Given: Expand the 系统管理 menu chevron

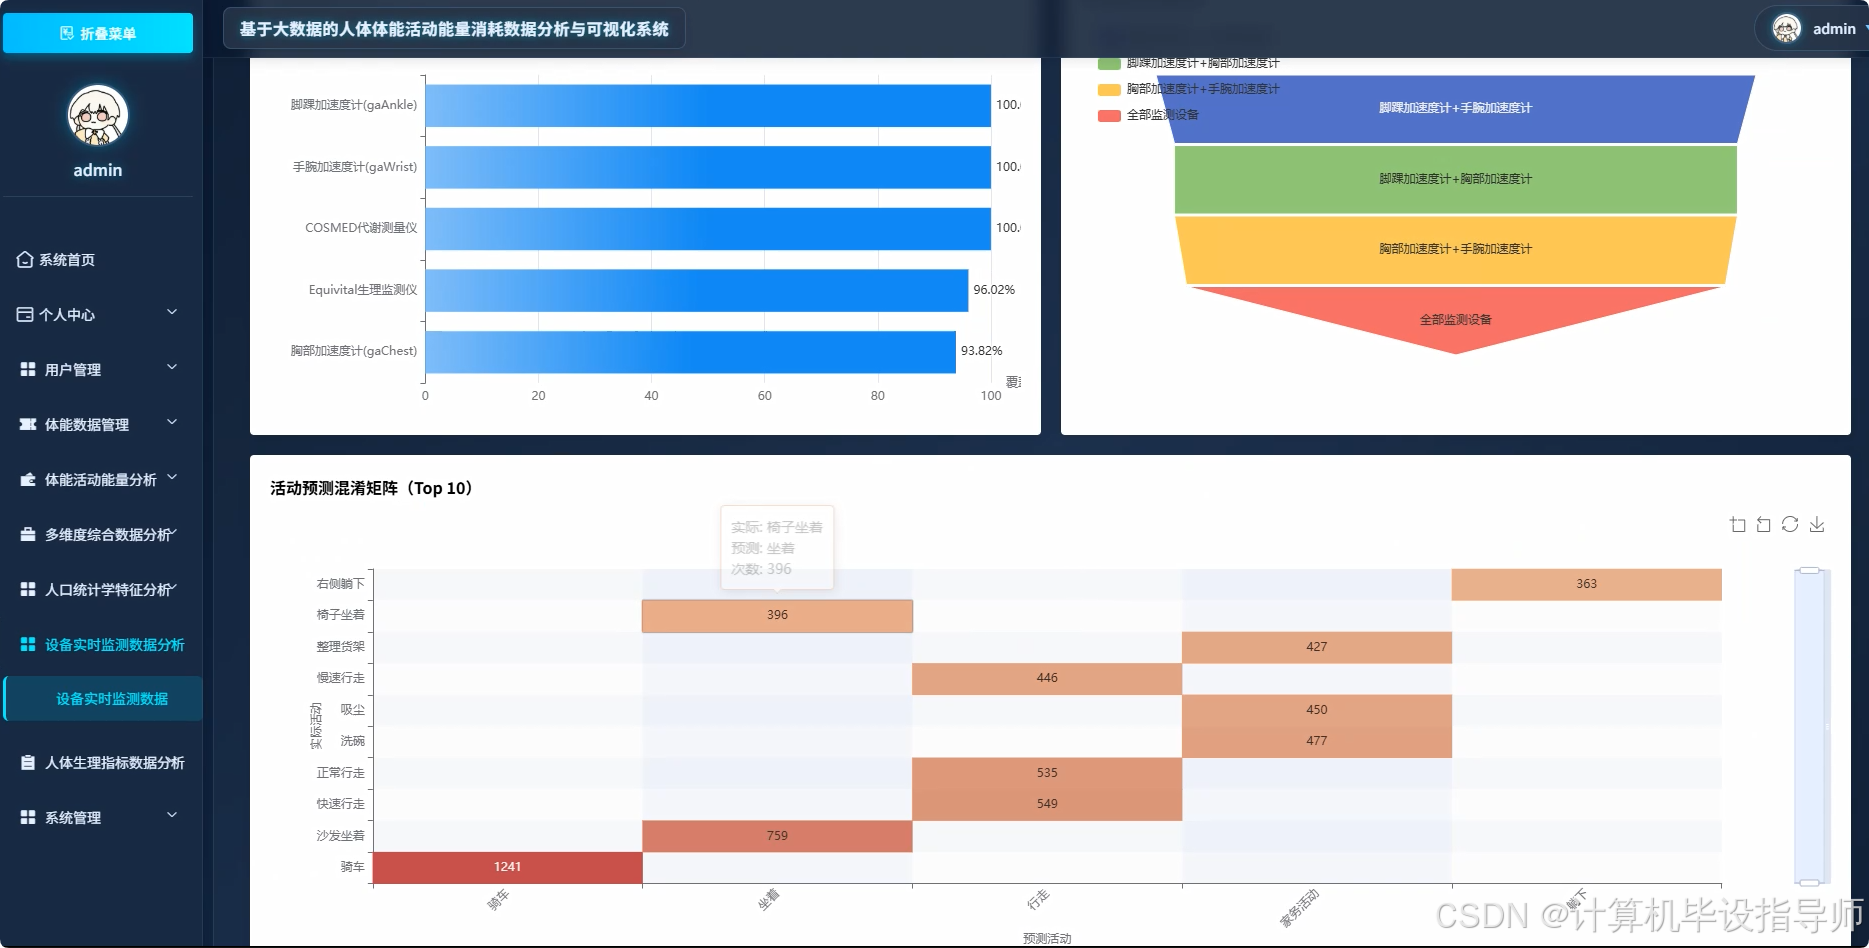Looking at the screenshot, I should pos(172,815).
